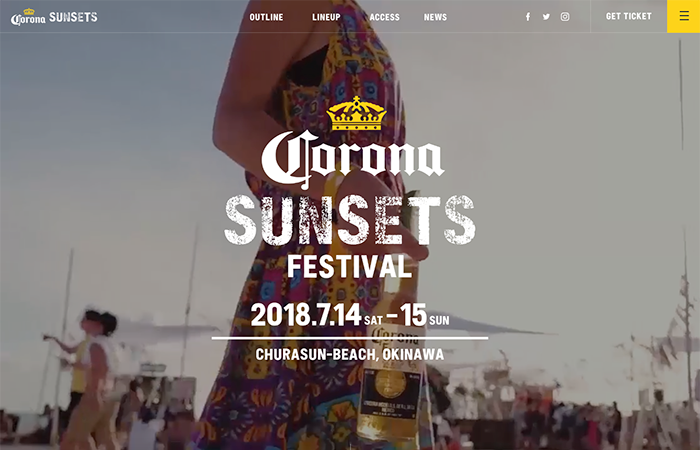Click the Corona Sunsets header logo
The height and width of the screenshot is (450, 700).
click(x=54, y=17)
